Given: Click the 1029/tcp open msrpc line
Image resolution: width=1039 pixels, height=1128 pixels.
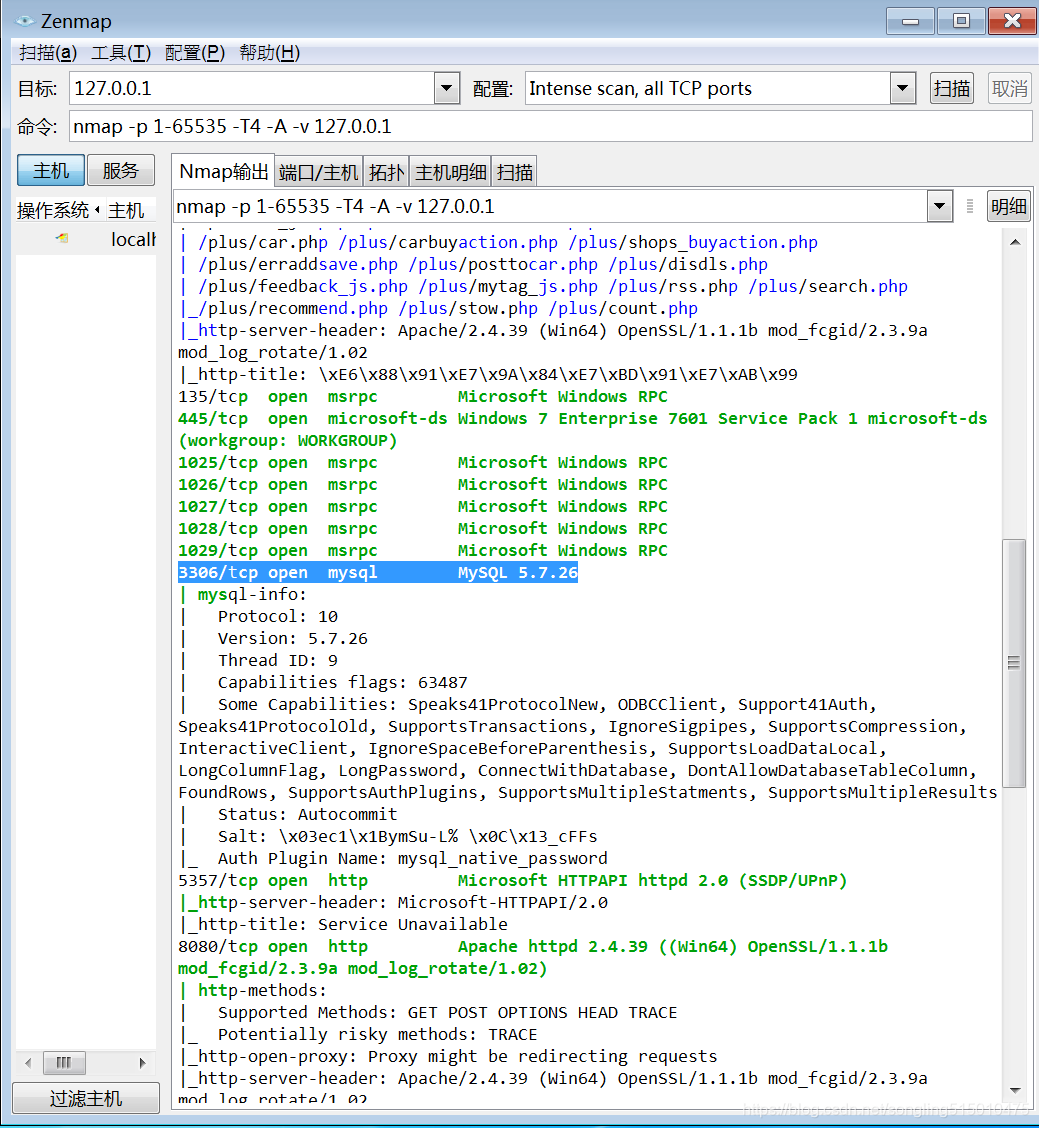Looking at the screenshot, I should point(422,550).
